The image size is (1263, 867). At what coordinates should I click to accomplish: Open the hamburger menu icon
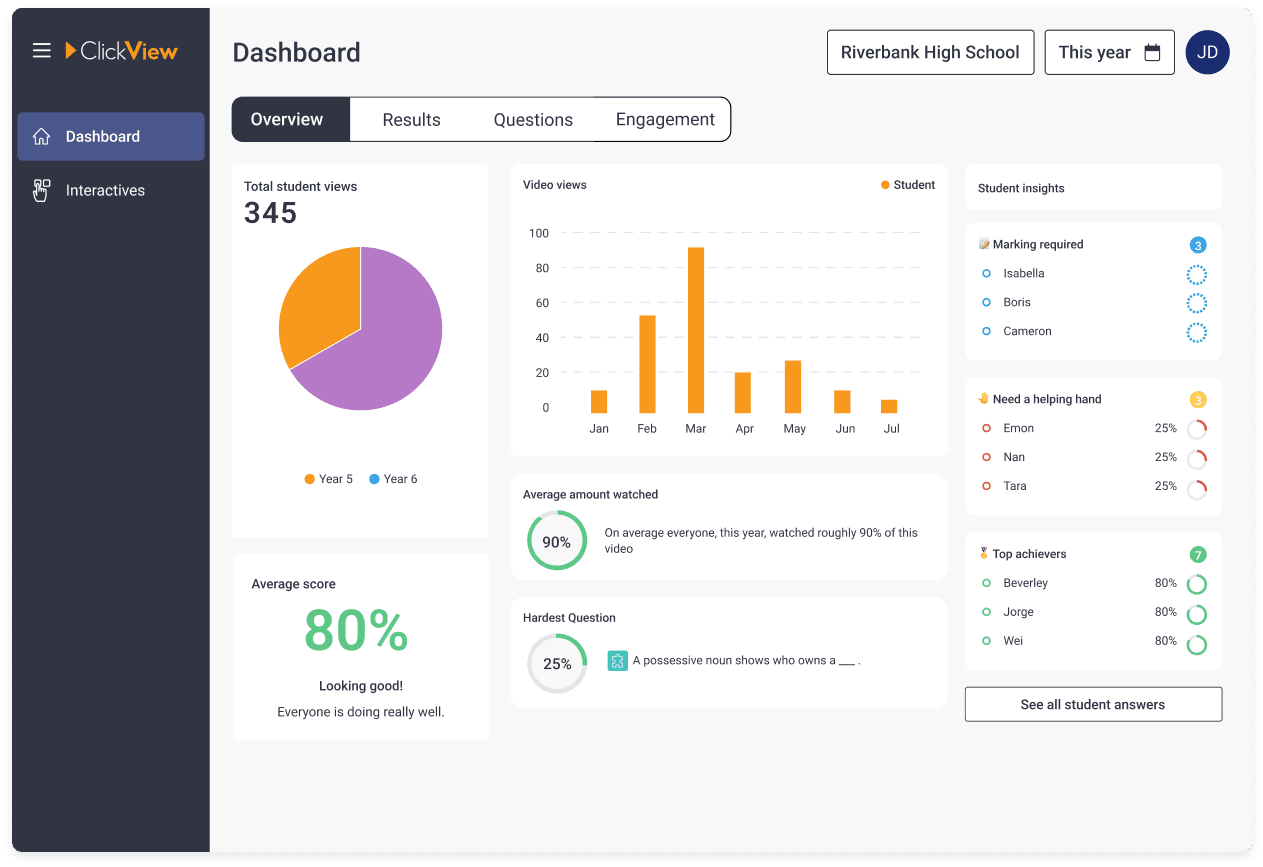pos(41,50)
